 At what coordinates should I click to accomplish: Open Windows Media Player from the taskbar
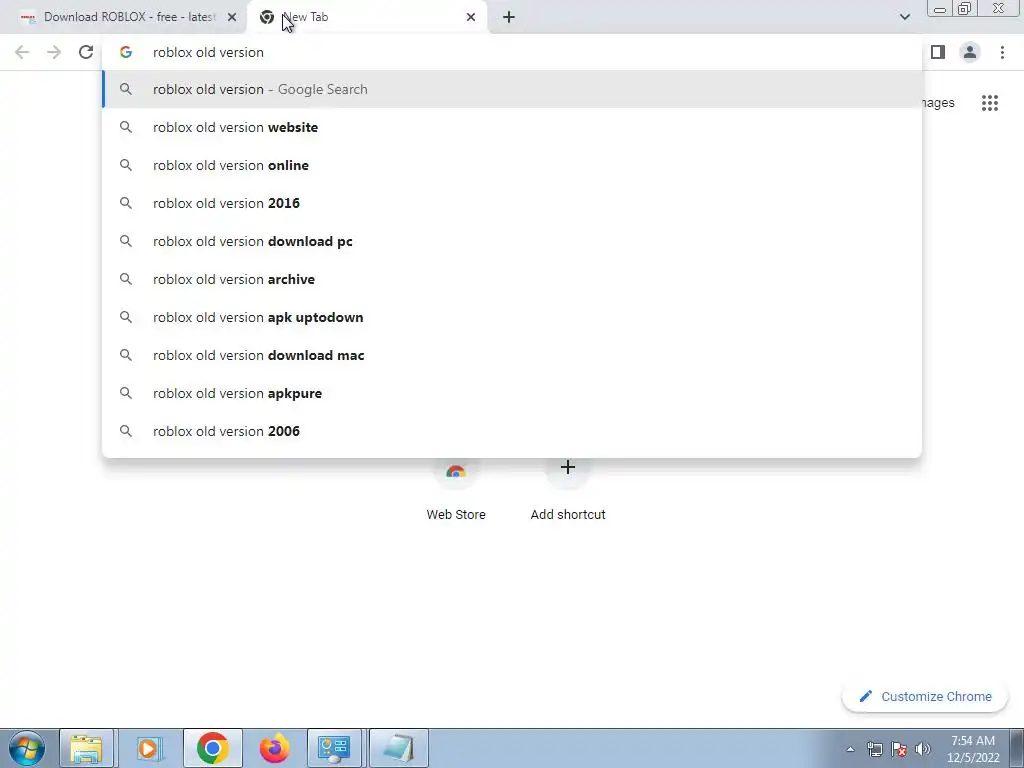150,748
